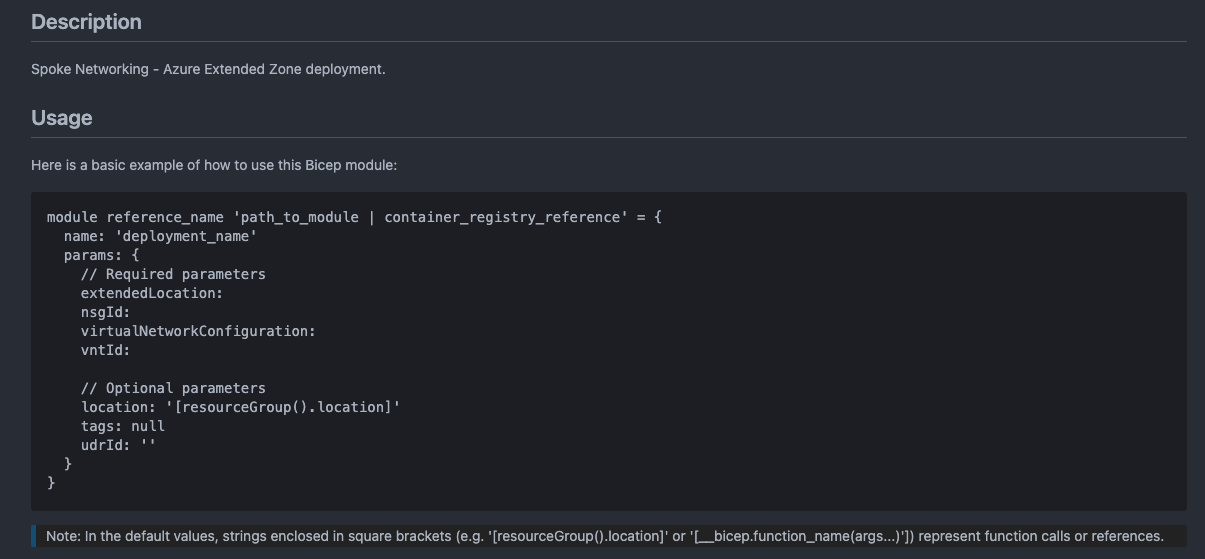Place the cursor on the extendedLocation parameter
Image resolution: width=1205 pixels, height=559 pixels.
pos(151,293)
